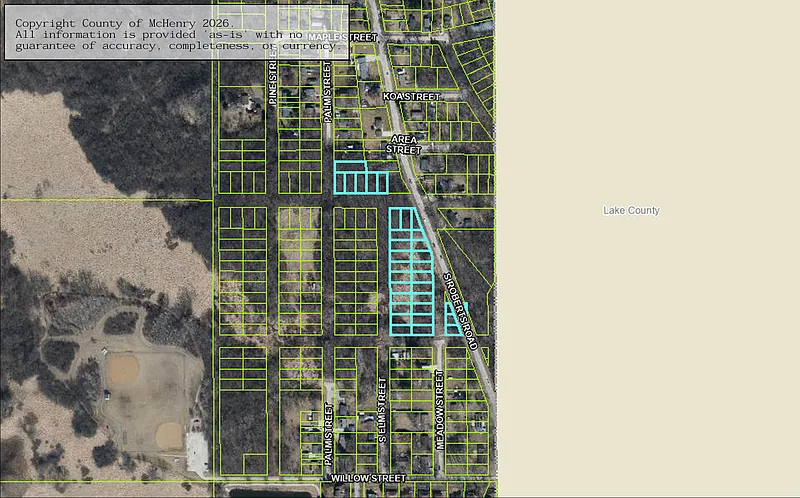The height and width of the screenshot is (498, 800).
Task: Select the Meadow Street label
Action: click(x=439, y=409)
